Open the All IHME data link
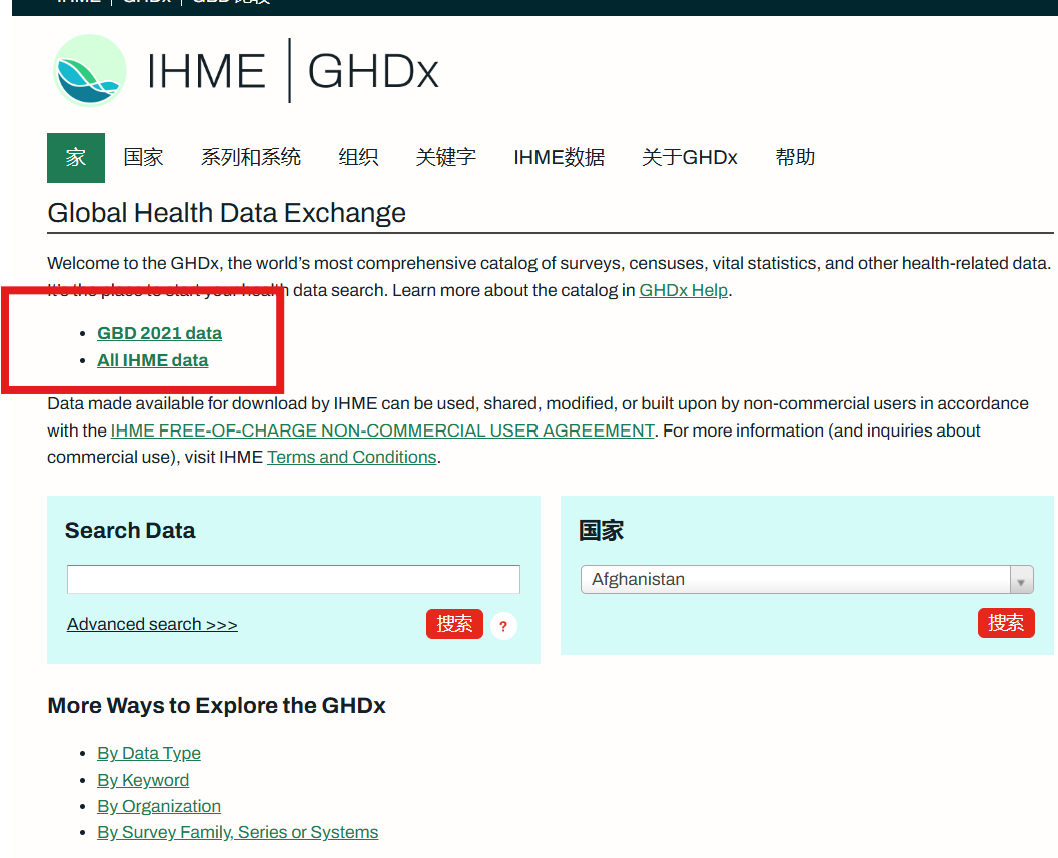 [x=152, y=360]
